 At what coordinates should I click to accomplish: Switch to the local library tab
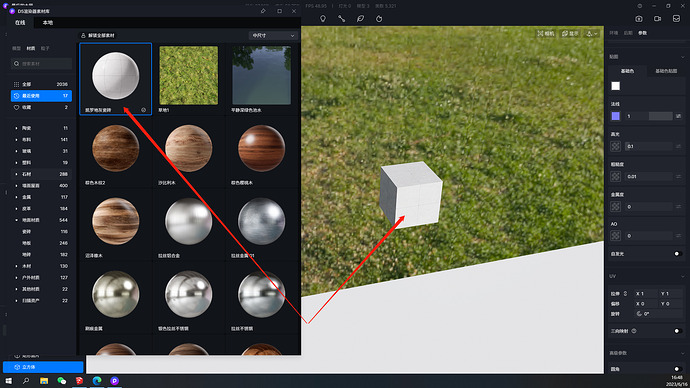point(48,22)
